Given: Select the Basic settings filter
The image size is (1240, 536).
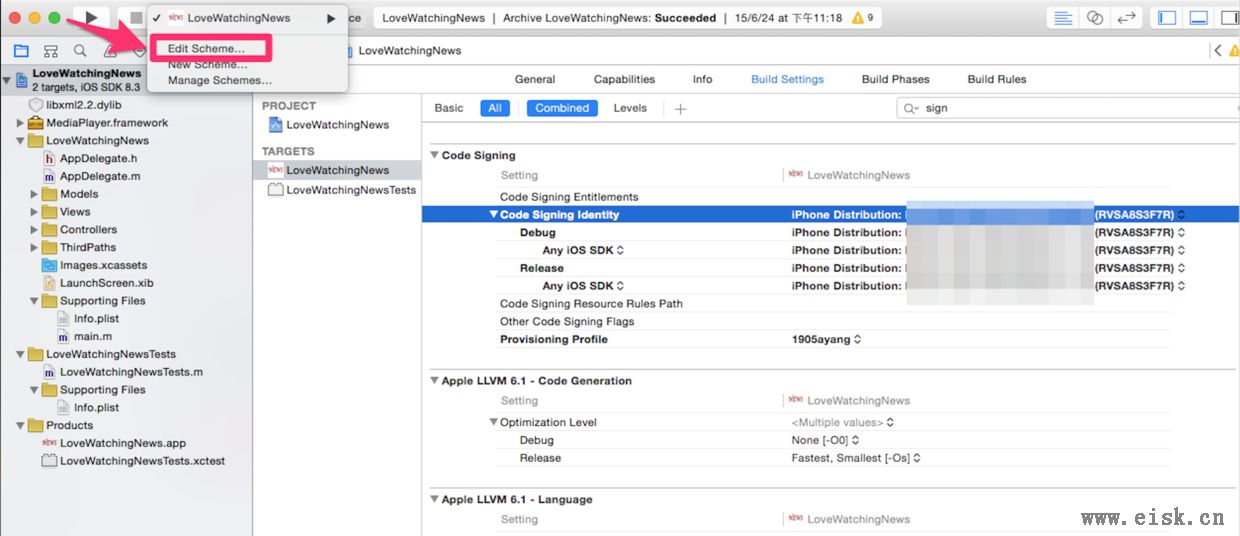Looking at the screenshot, I should point(449,108).
